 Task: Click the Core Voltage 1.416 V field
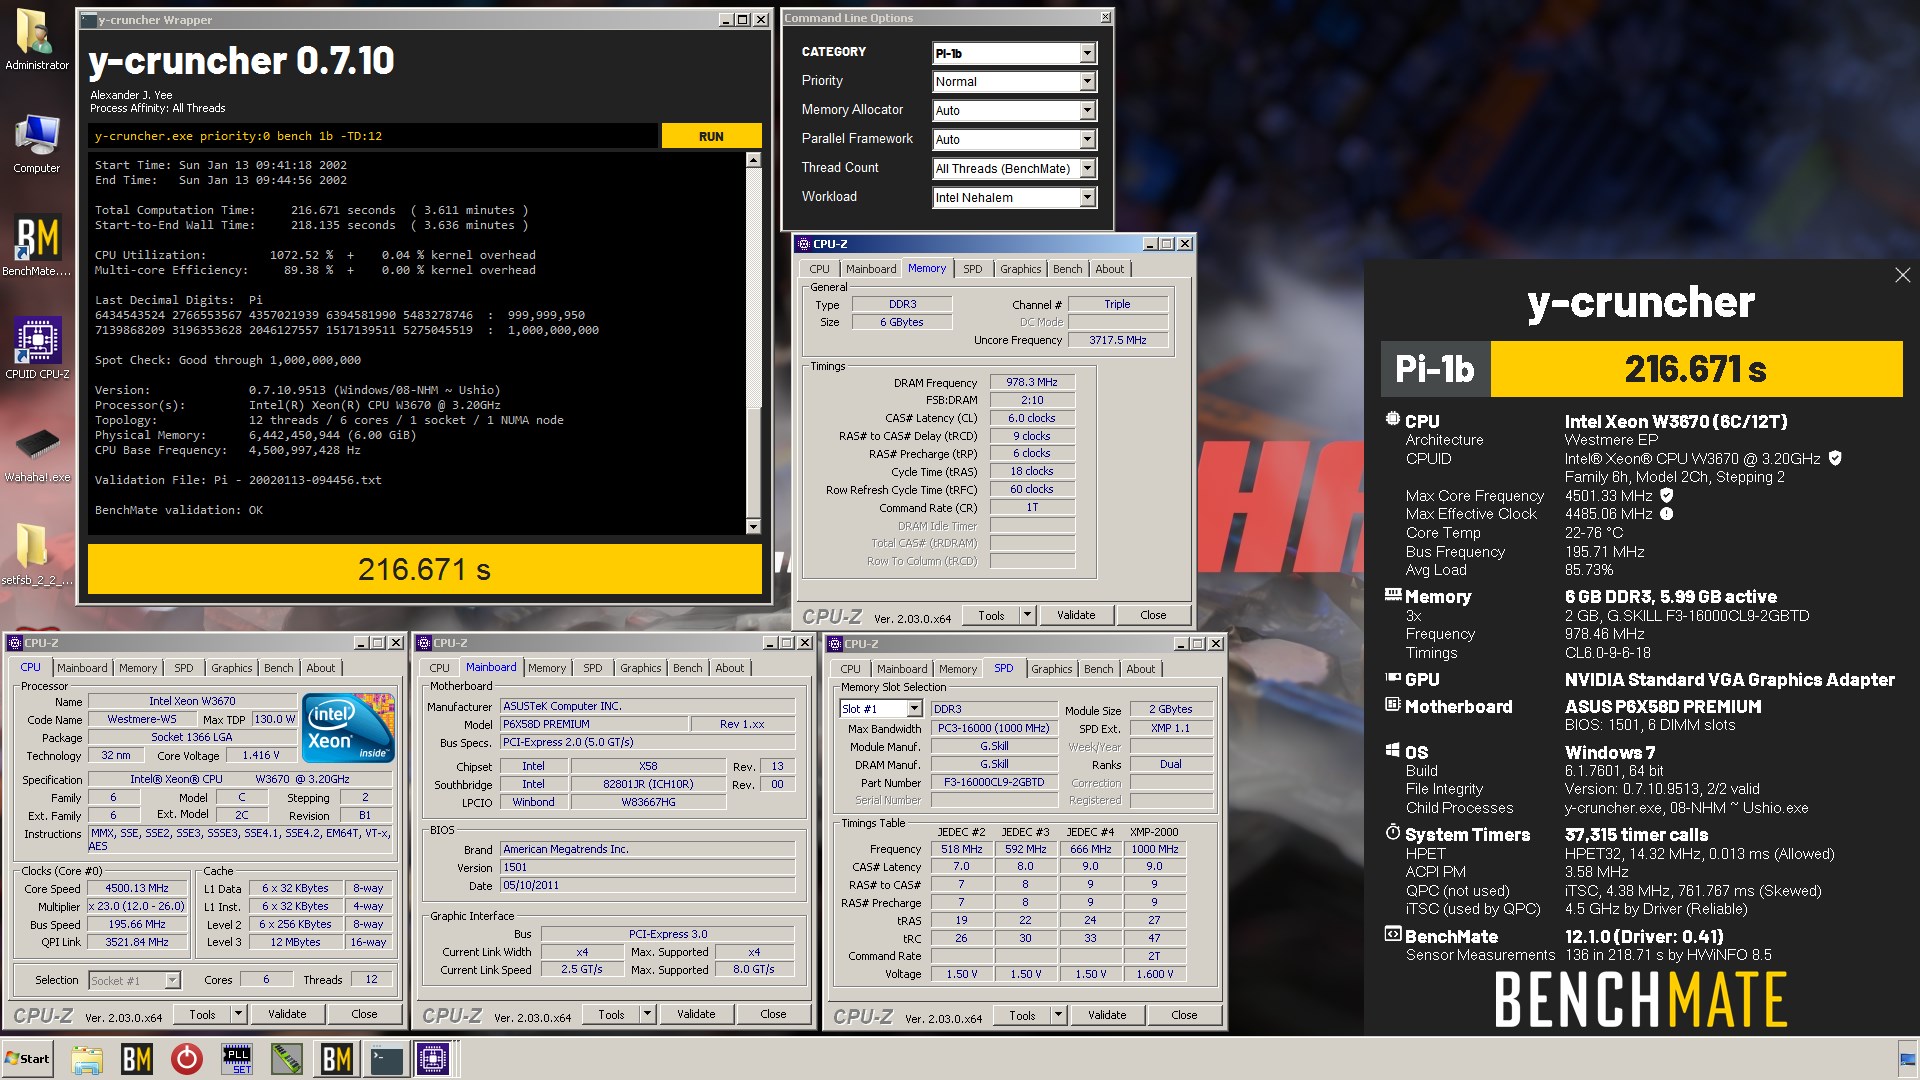[261, 755]
